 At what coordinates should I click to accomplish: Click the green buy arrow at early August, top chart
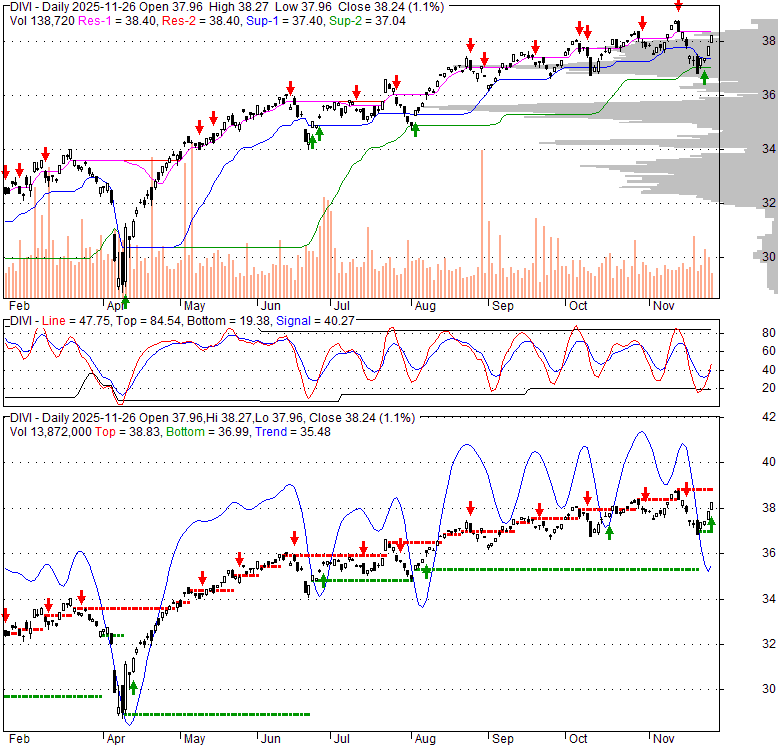pyautogui.click(x=415, y=130)
